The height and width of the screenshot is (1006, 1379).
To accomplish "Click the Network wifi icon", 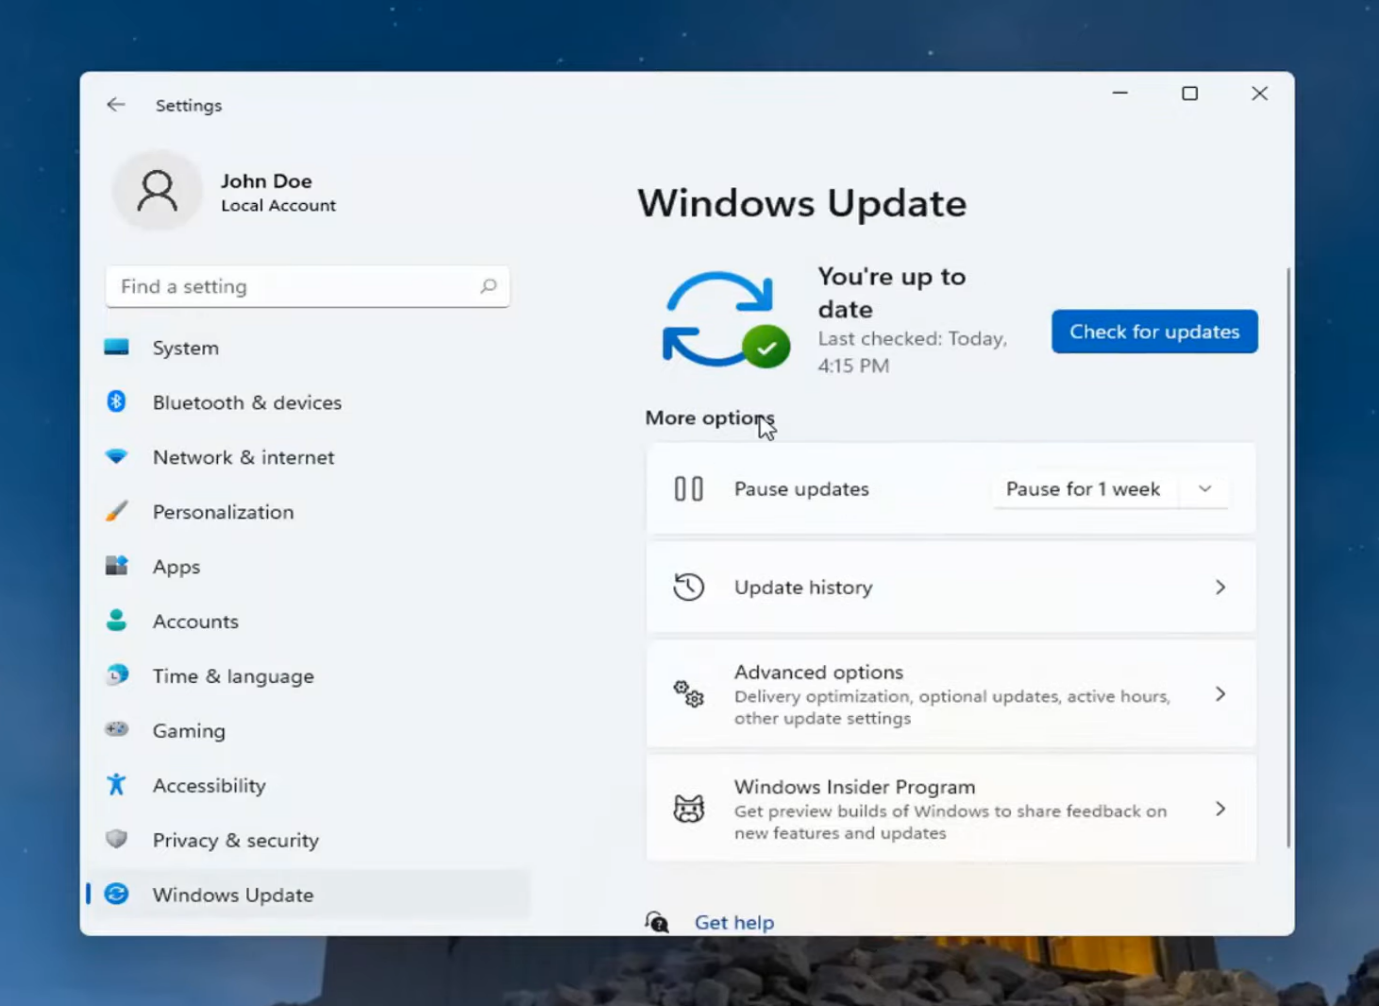I will (116, 457).
